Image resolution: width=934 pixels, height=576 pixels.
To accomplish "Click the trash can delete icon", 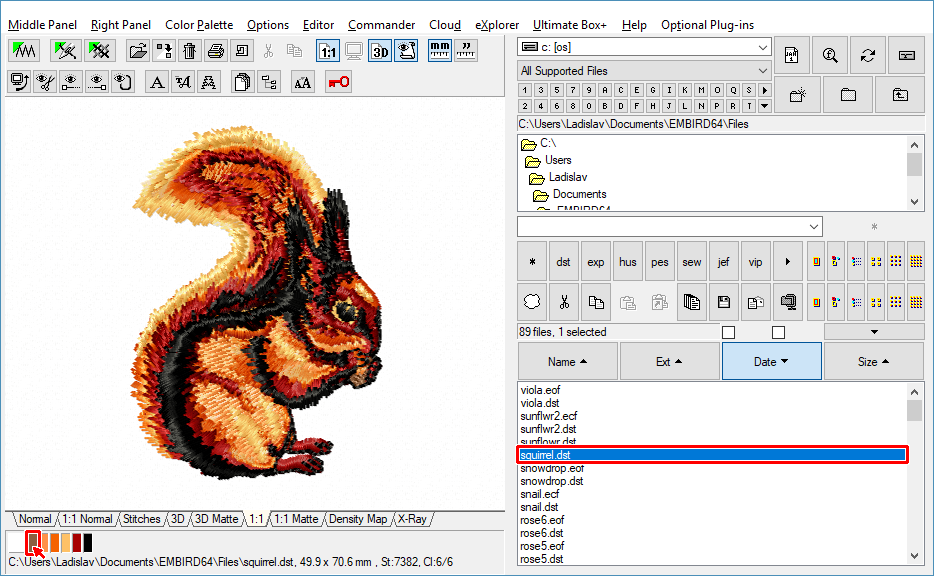I will click(190, 51).
